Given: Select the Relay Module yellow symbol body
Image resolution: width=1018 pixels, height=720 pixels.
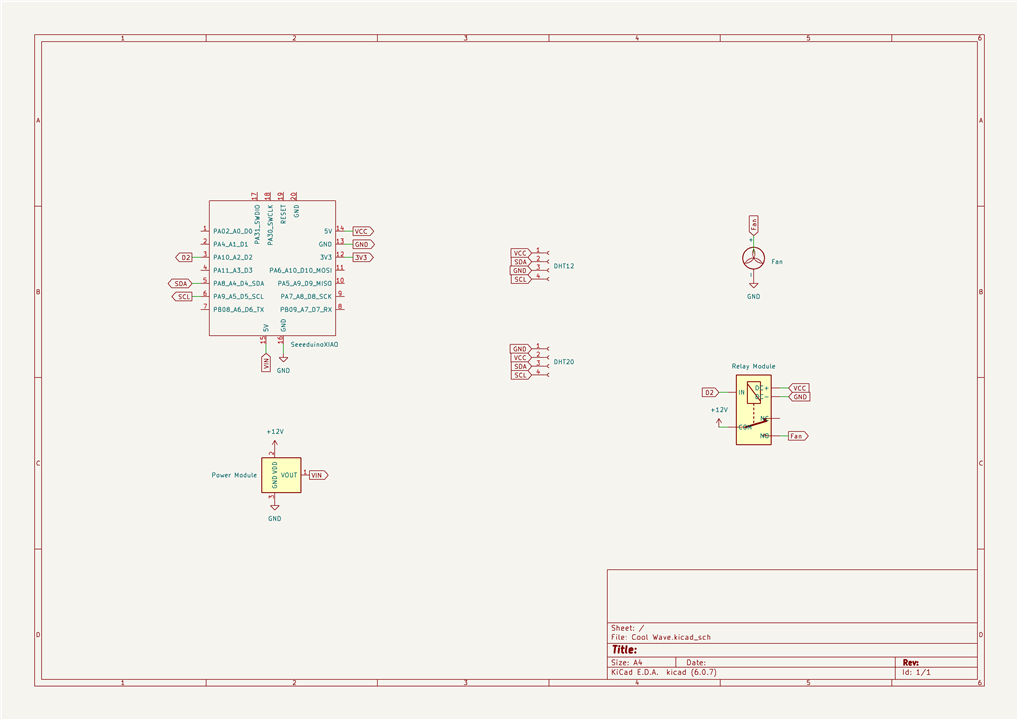Looking at the screenshot, I should 754,410.
